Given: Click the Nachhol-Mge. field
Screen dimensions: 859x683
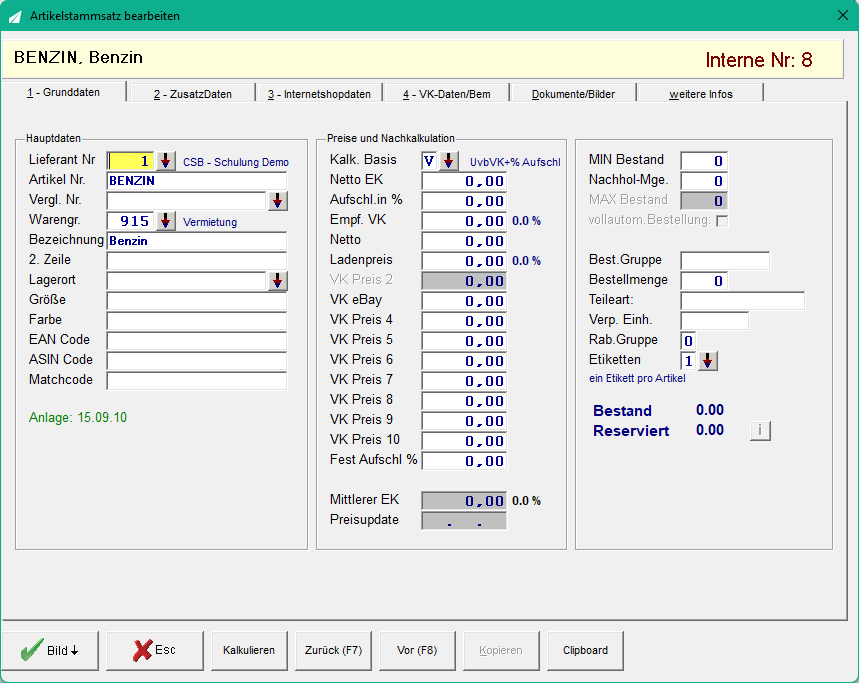Looking at the screenshot, I should pos(704,181).
